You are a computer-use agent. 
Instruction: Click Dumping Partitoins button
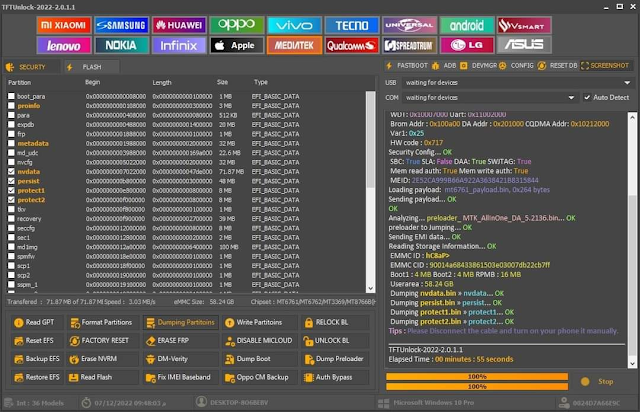181,323
